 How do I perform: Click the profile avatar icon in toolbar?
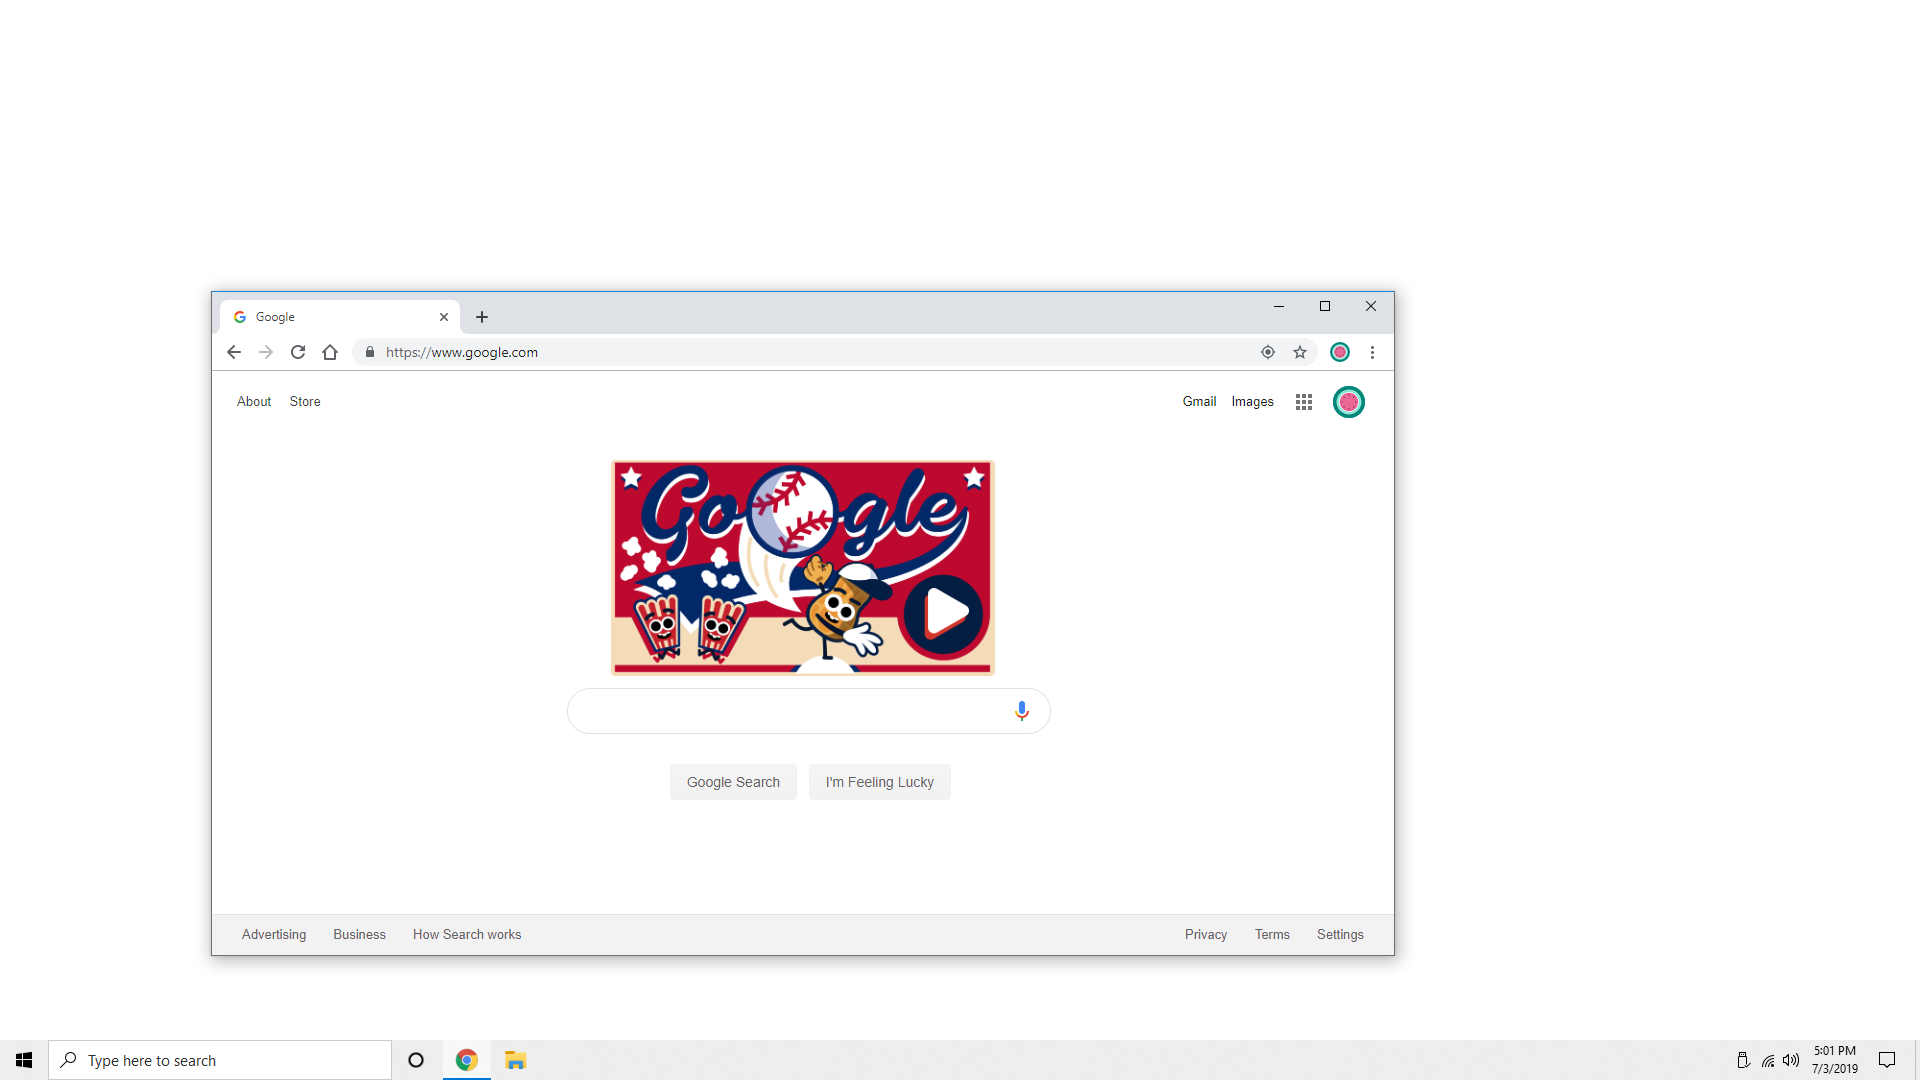tap(1340, 352)
